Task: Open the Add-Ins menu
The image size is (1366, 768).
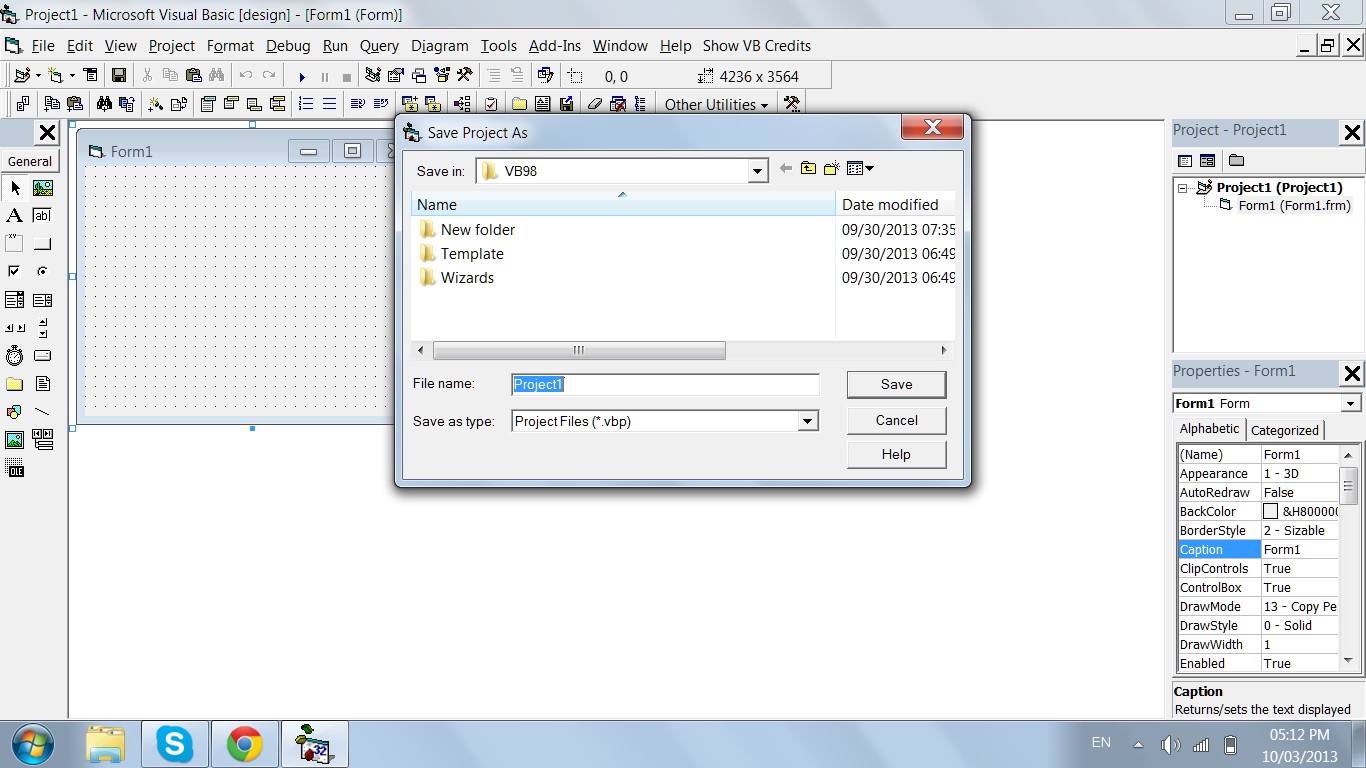Action: pyautogui.click(x=554, y=46)
